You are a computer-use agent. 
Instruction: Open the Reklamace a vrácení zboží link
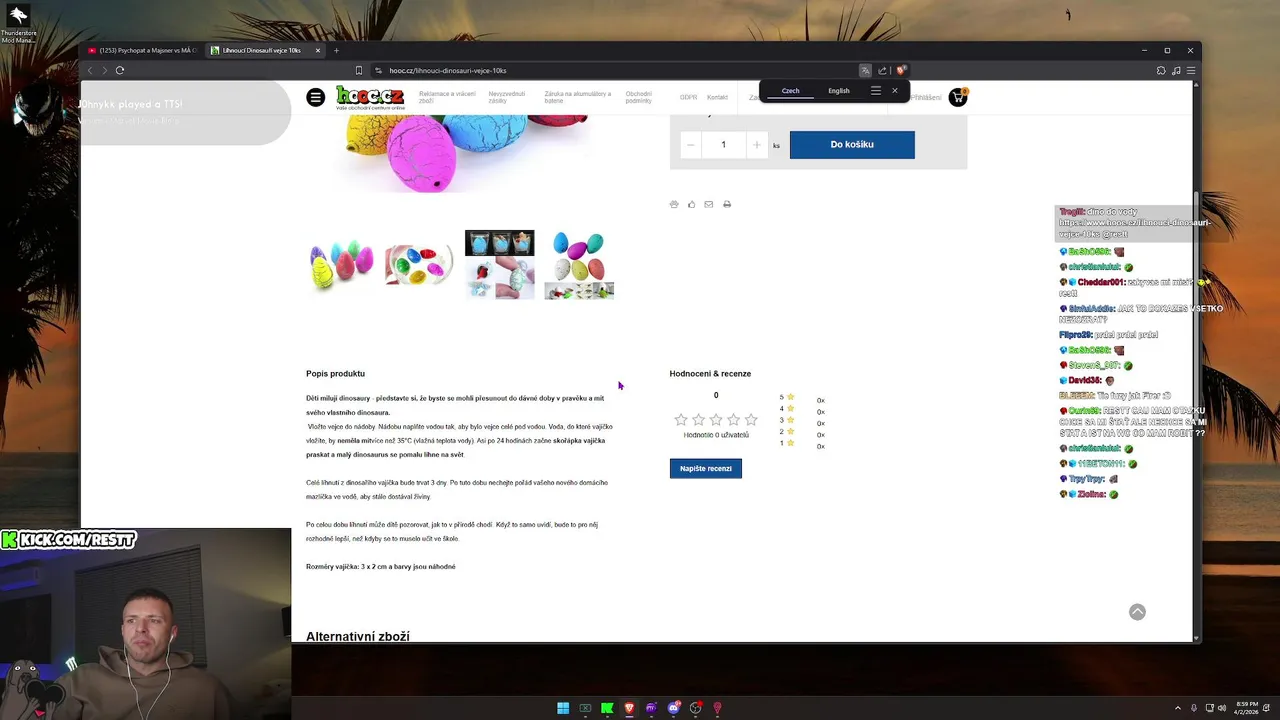pos(447,97)
